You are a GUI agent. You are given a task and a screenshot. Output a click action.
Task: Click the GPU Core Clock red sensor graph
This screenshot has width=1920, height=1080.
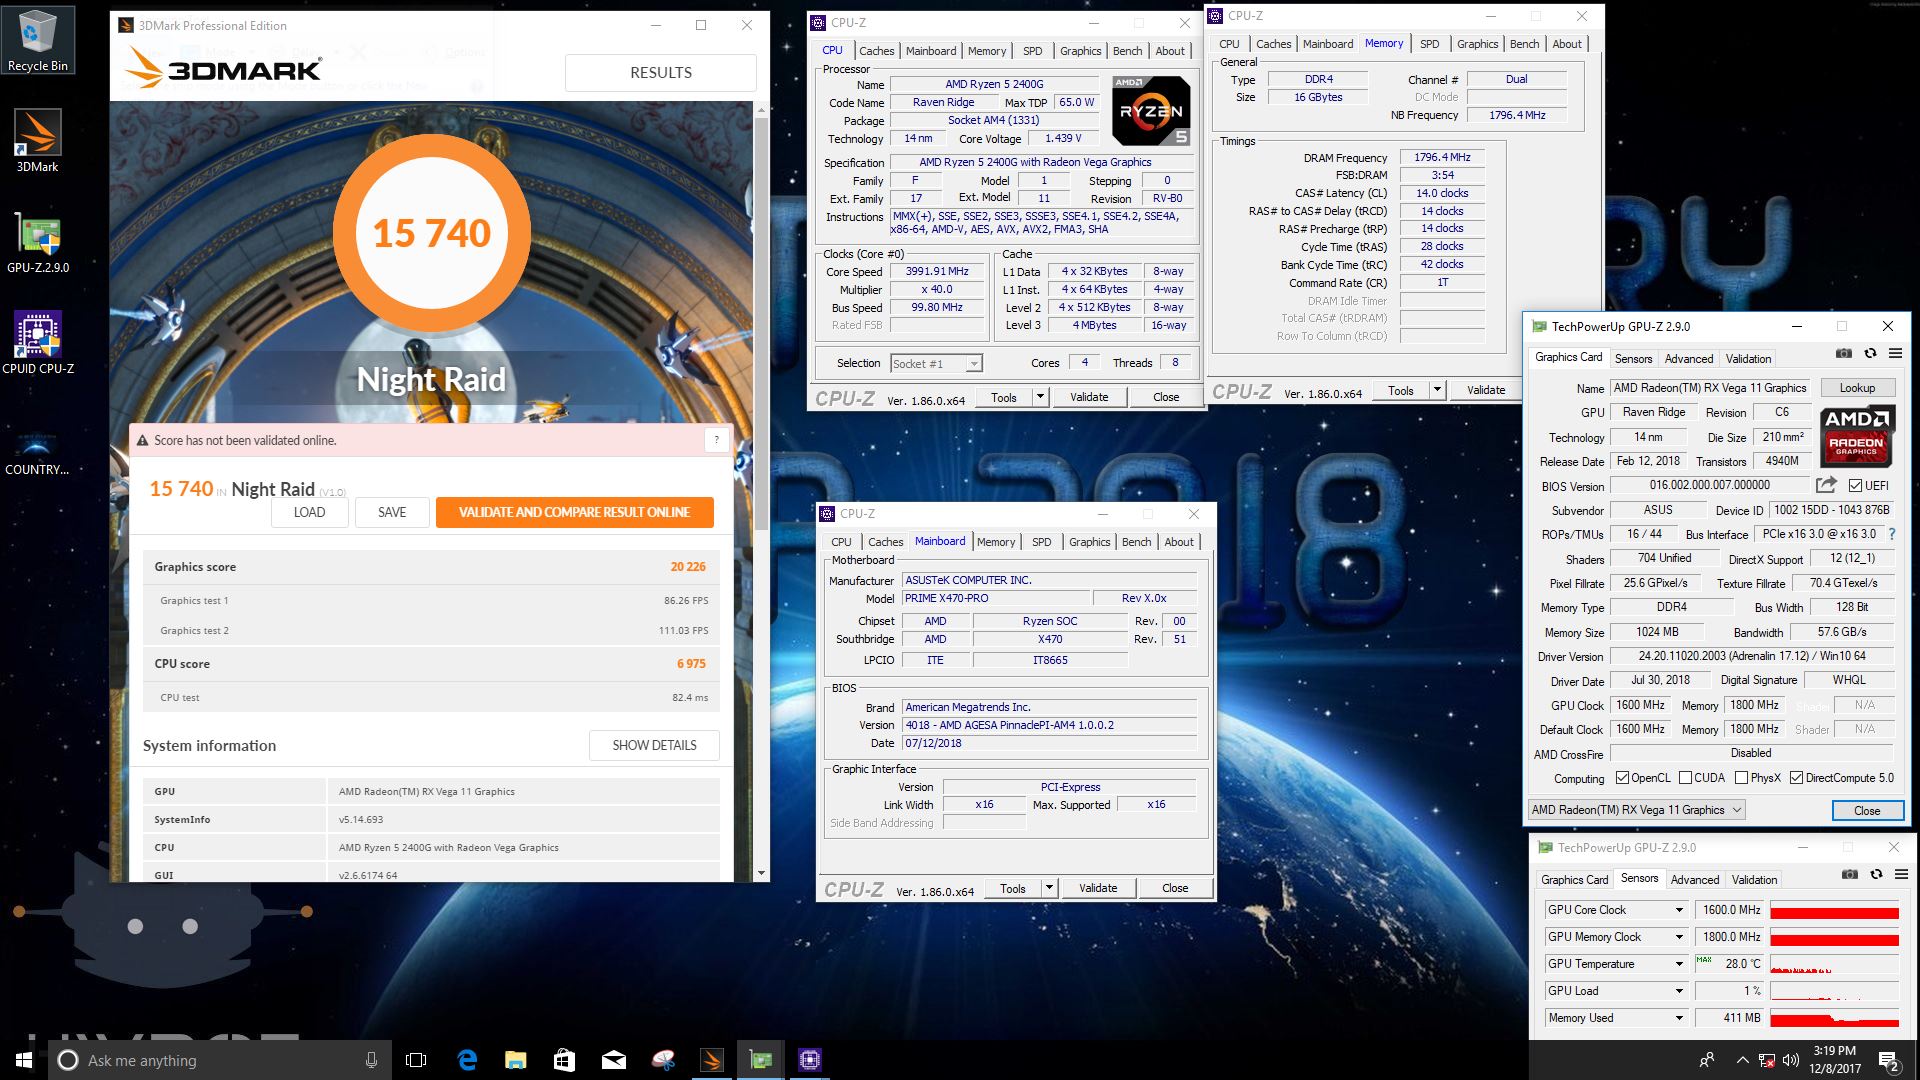pyautogui.click(x=1834, y=910)
